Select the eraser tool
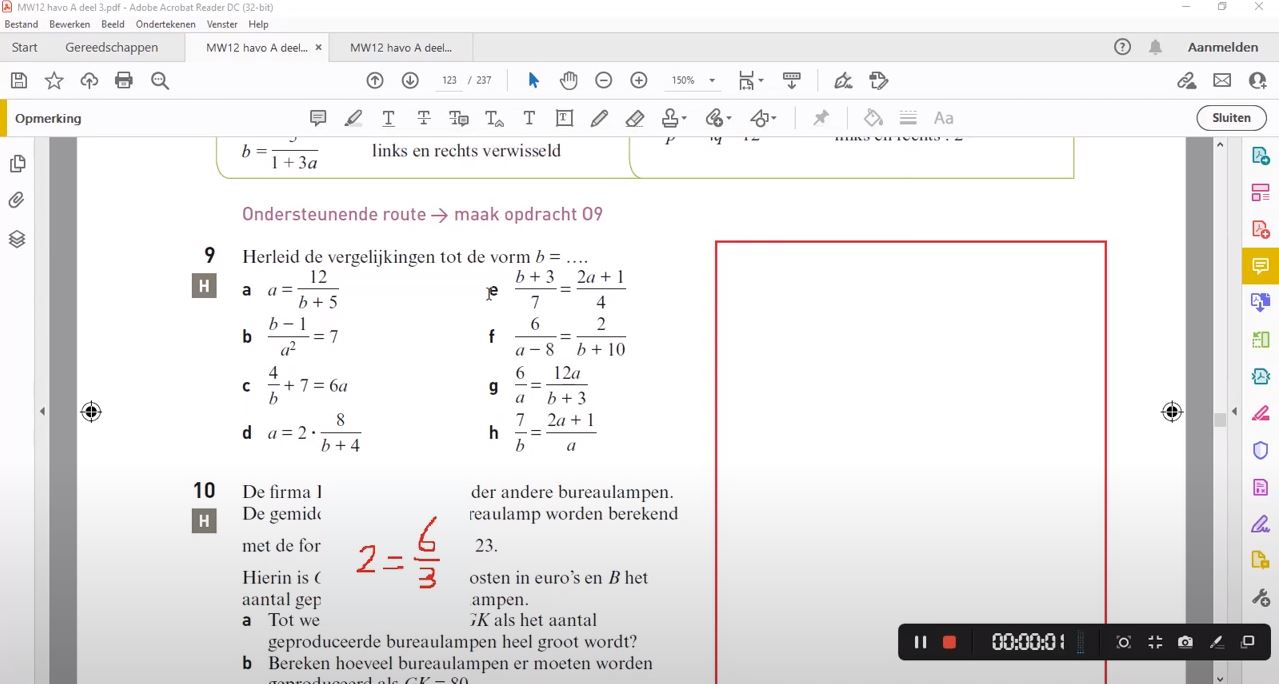The width and height of the screenshot is (1279, 684). click(x=634, y=118)
